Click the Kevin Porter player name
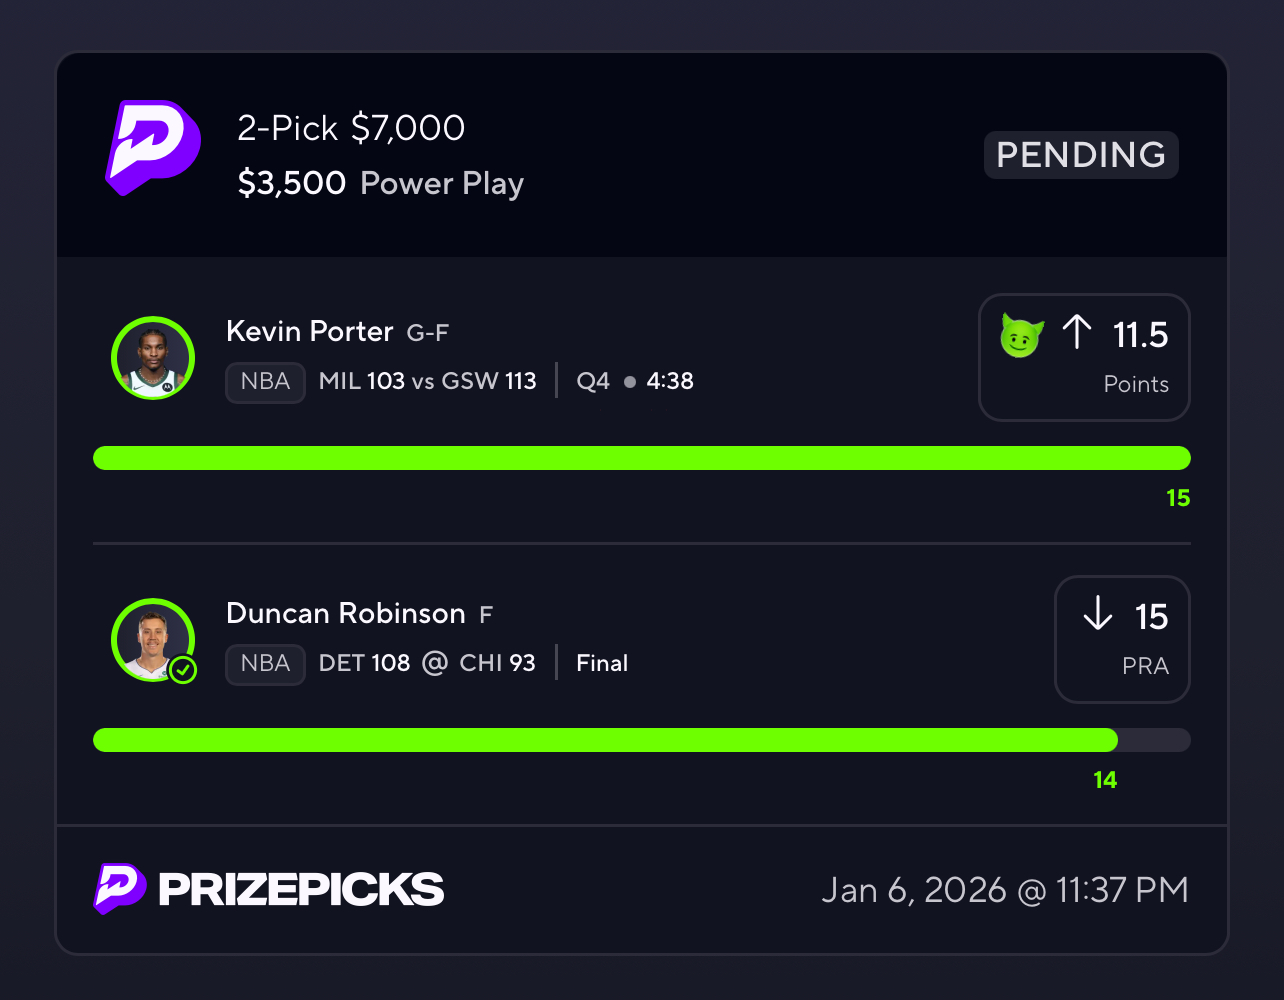Screen dimensions: 1284x1000 310,331
